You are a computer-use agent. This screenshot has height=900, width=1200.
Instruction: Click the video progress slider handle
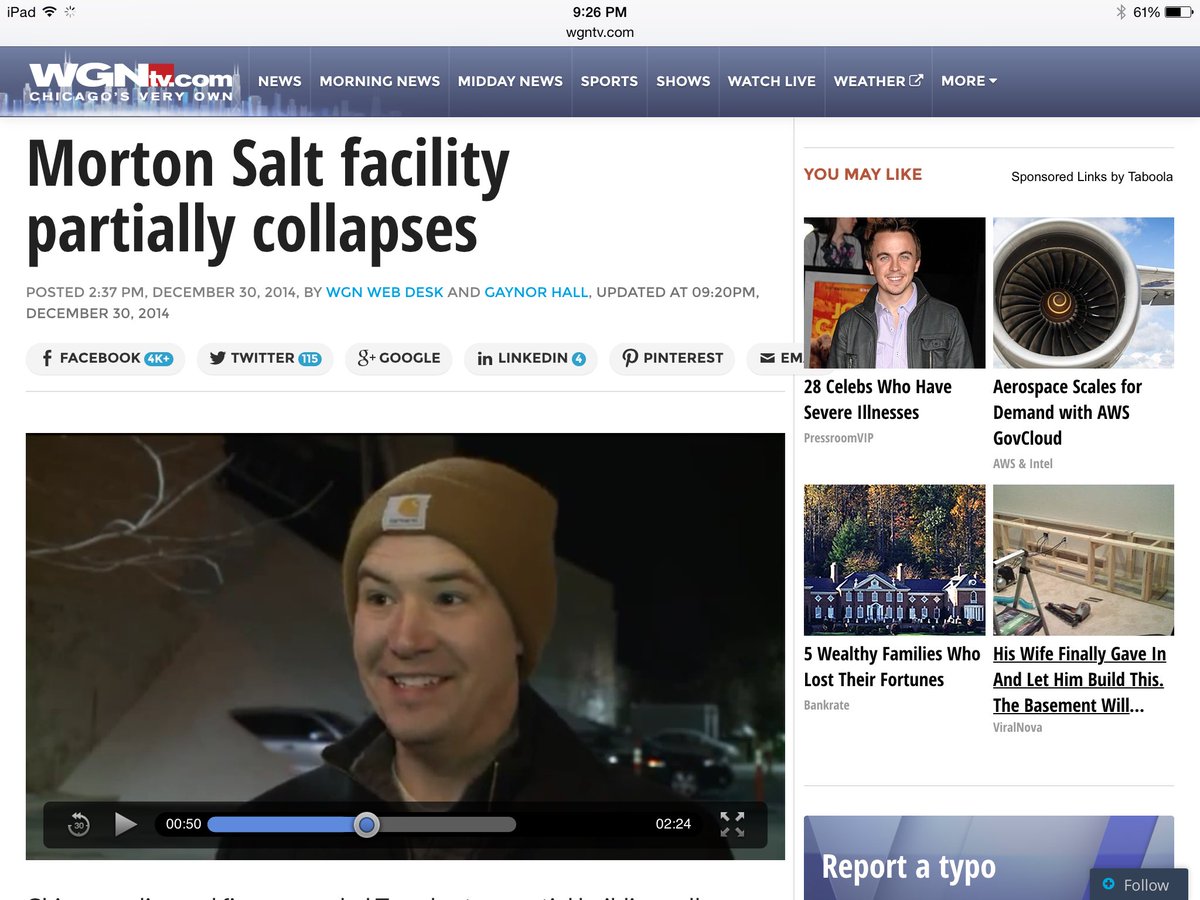point(367,825)
